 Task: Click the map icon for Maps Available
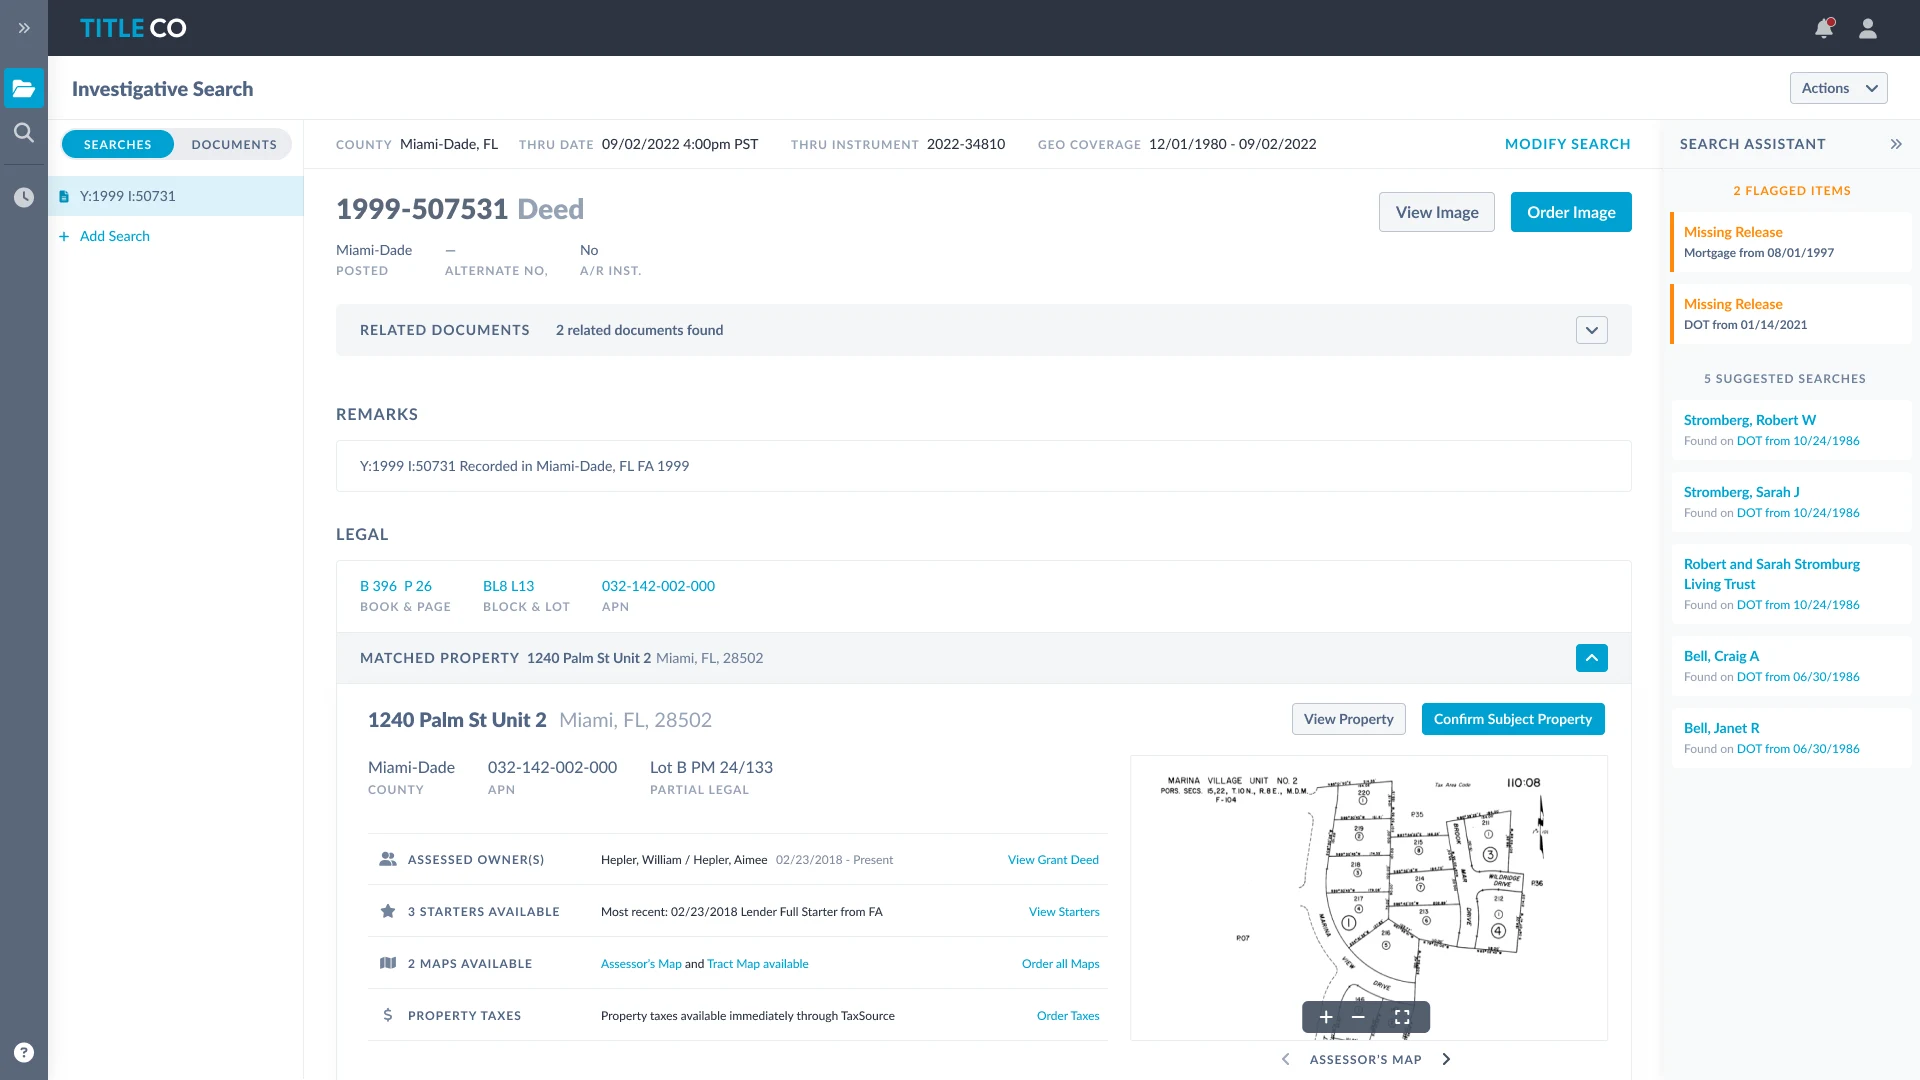(x=388, y=963)
